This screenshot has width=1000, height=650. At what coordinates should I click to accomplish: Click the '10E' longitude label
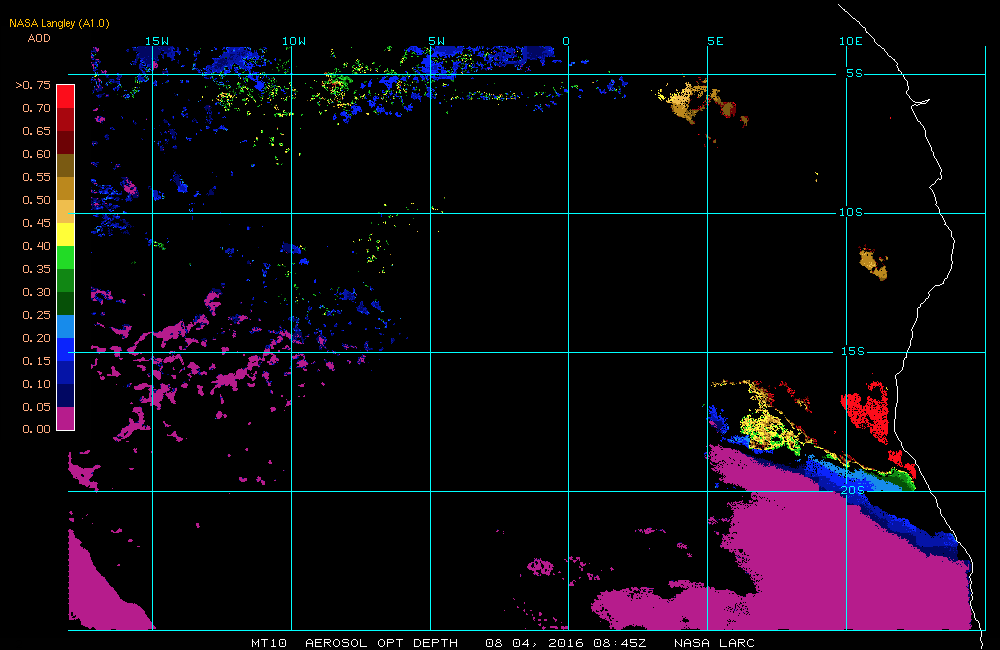[x=851, y=41]
